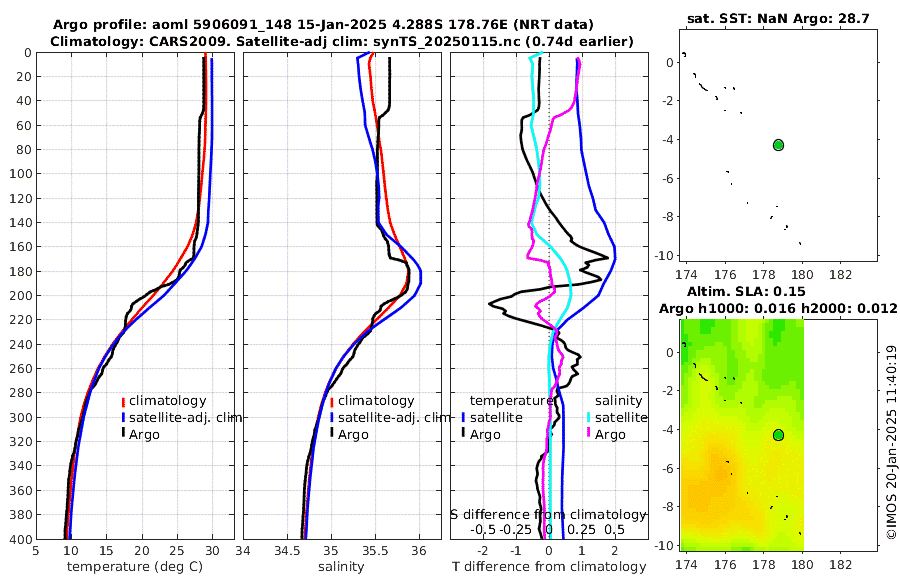Click 'S difference from climatology' label
900x580 pixels.
coord(548,515)
